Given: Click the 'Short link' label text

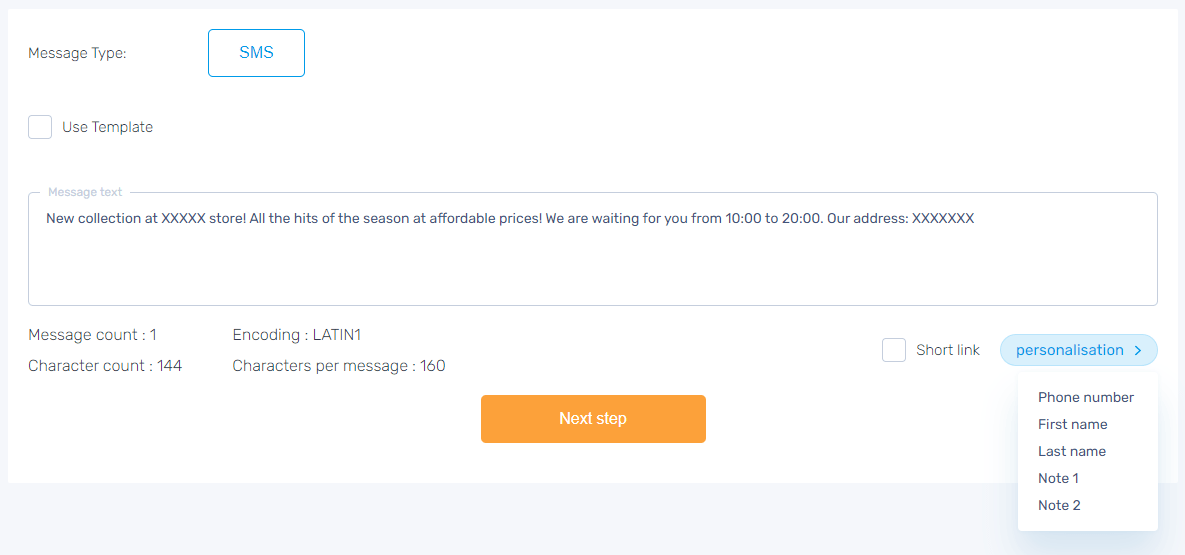Looking at the screenshot, I should click(948, 350).
